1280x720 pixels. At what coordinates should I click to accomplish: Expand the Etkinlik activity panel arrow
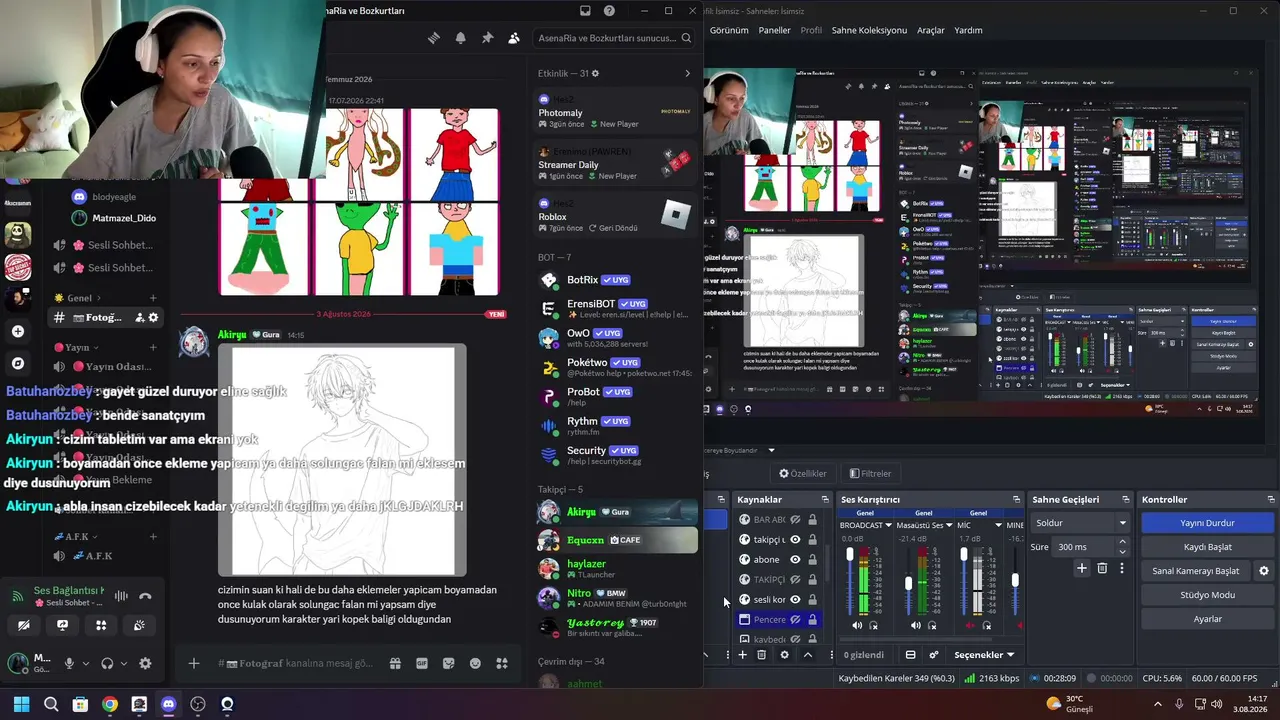[x=687, y=73]
